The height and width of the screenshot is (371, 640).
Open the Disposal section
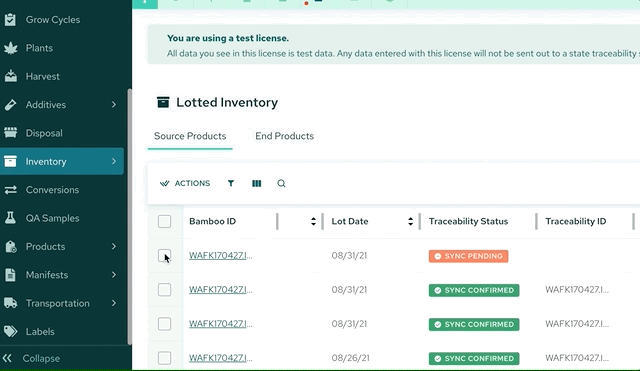44,133
